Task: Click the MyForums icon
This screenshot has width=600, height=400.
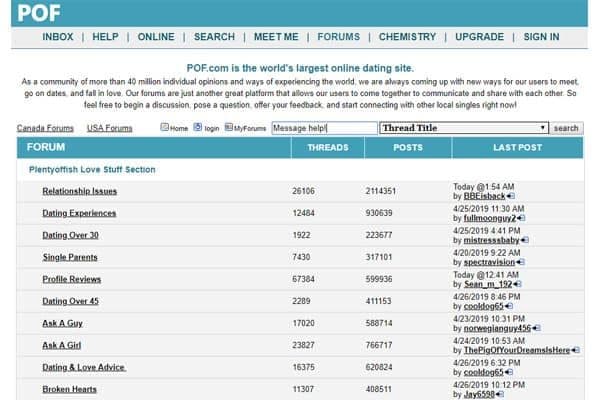Action: [229, 128]
